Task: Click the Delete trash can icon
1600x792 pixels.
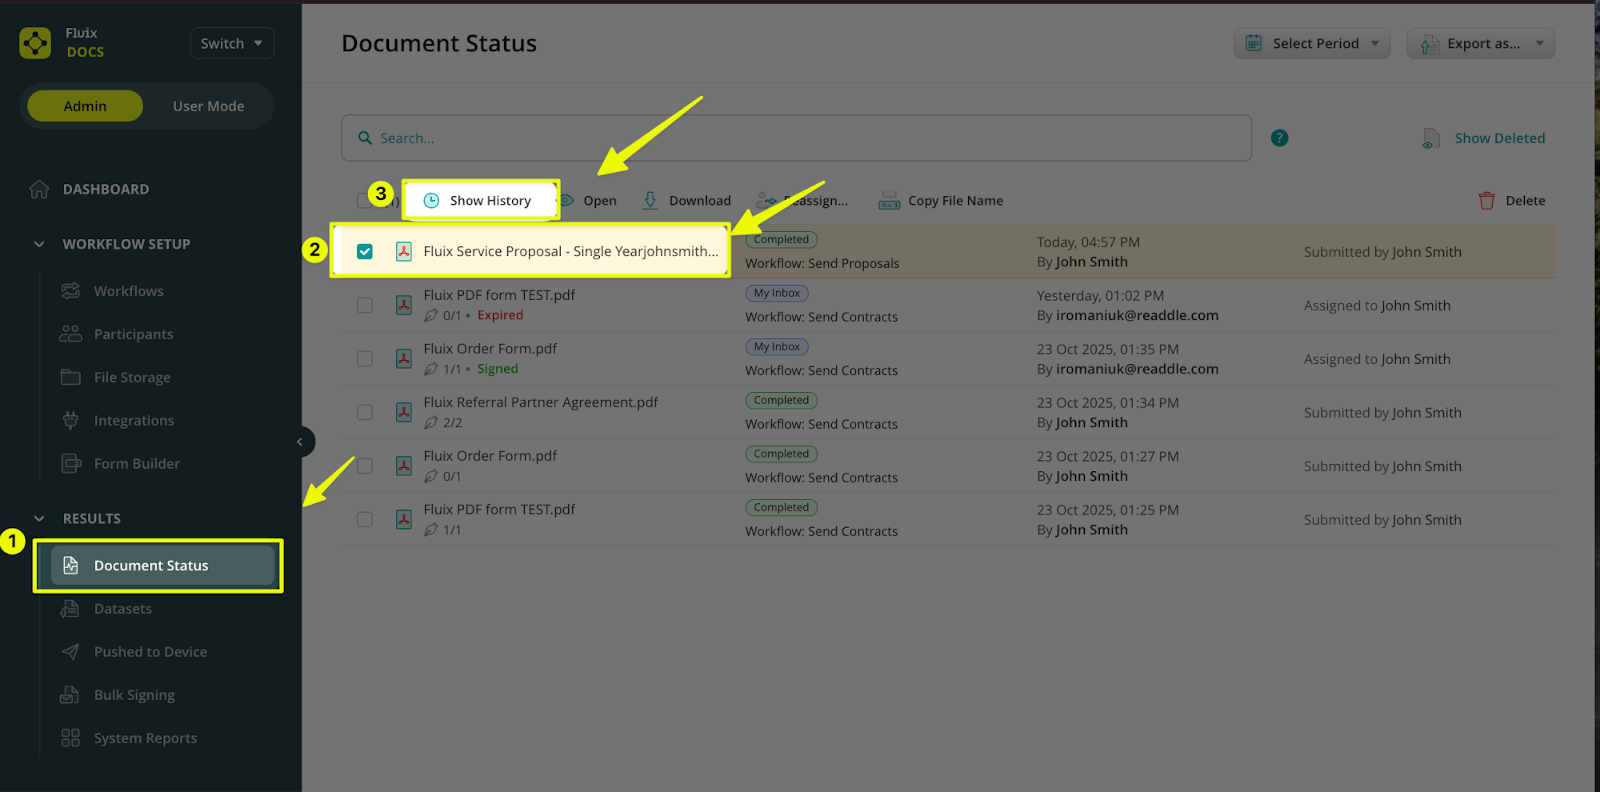Action: (x=1487, y=200)
